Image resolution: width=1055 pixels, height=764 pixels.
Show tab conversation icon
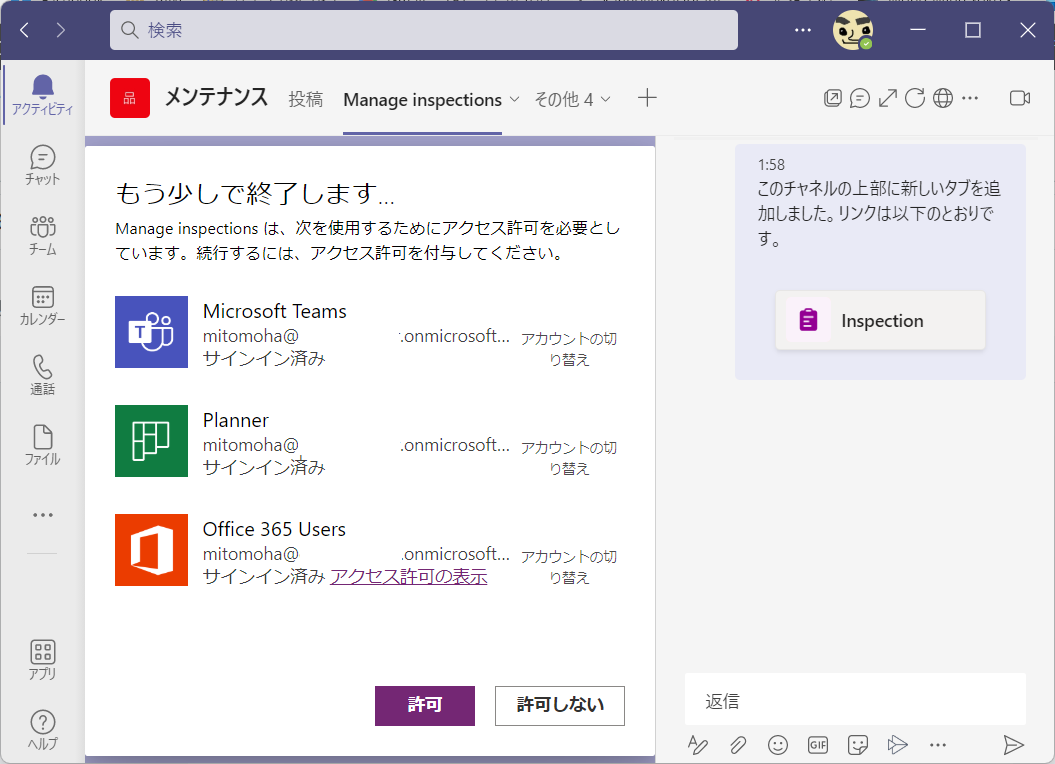pyautogui.click(x=860, y=98)
